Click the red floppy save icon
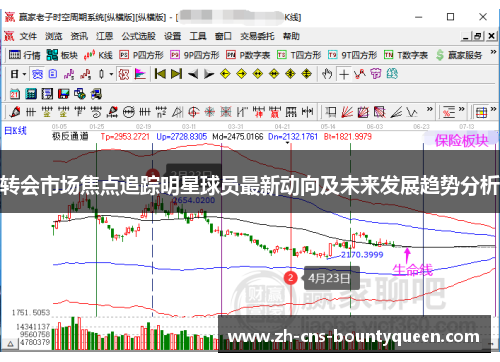This screenshot has height=362, width=500. click(63, 94)
